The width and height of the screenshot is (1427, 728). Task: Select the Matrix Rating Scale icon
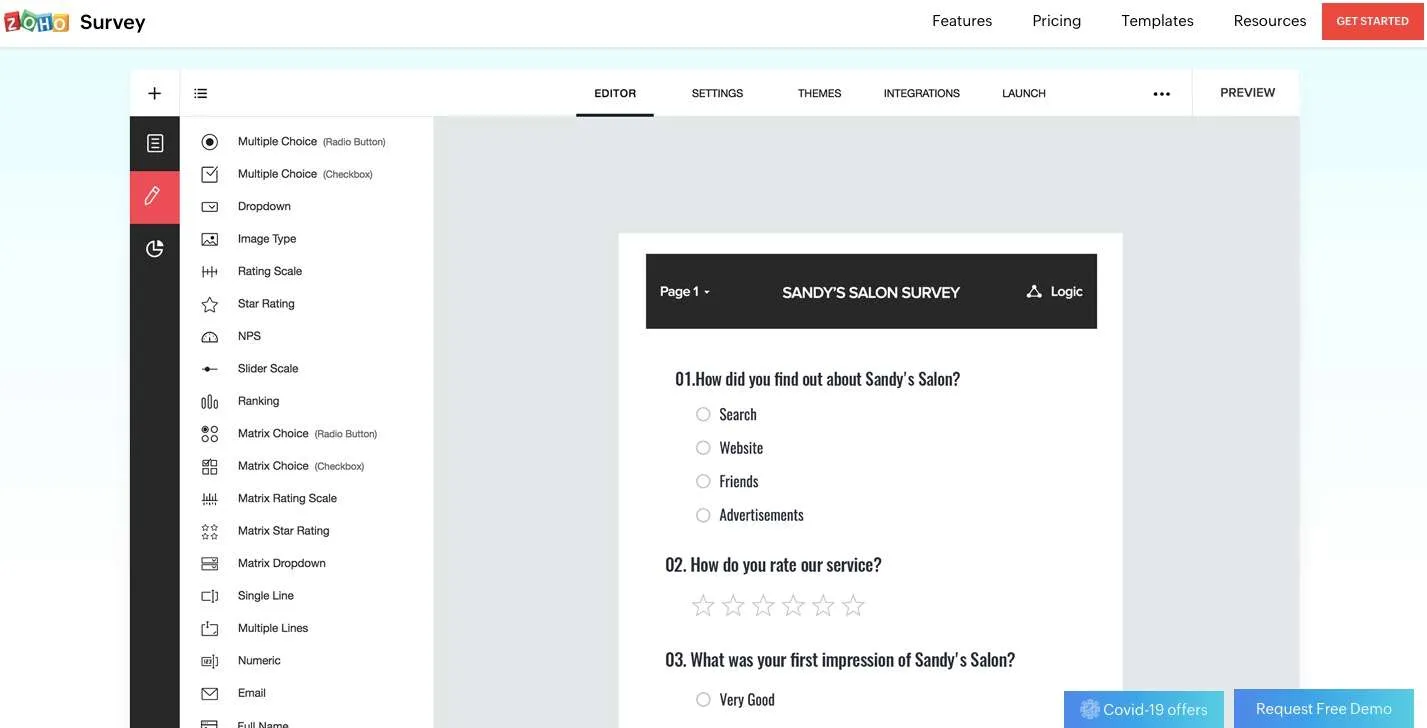coord(210,499)
